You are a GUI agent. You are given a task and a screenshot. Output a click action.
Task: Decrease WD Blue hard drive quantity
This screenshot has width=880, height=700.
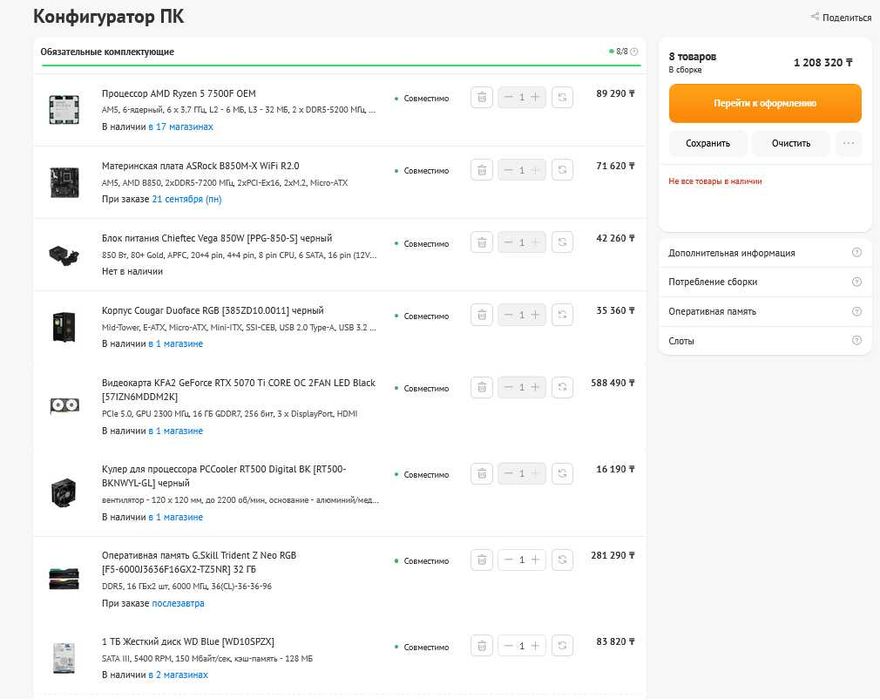click(508, 646)
